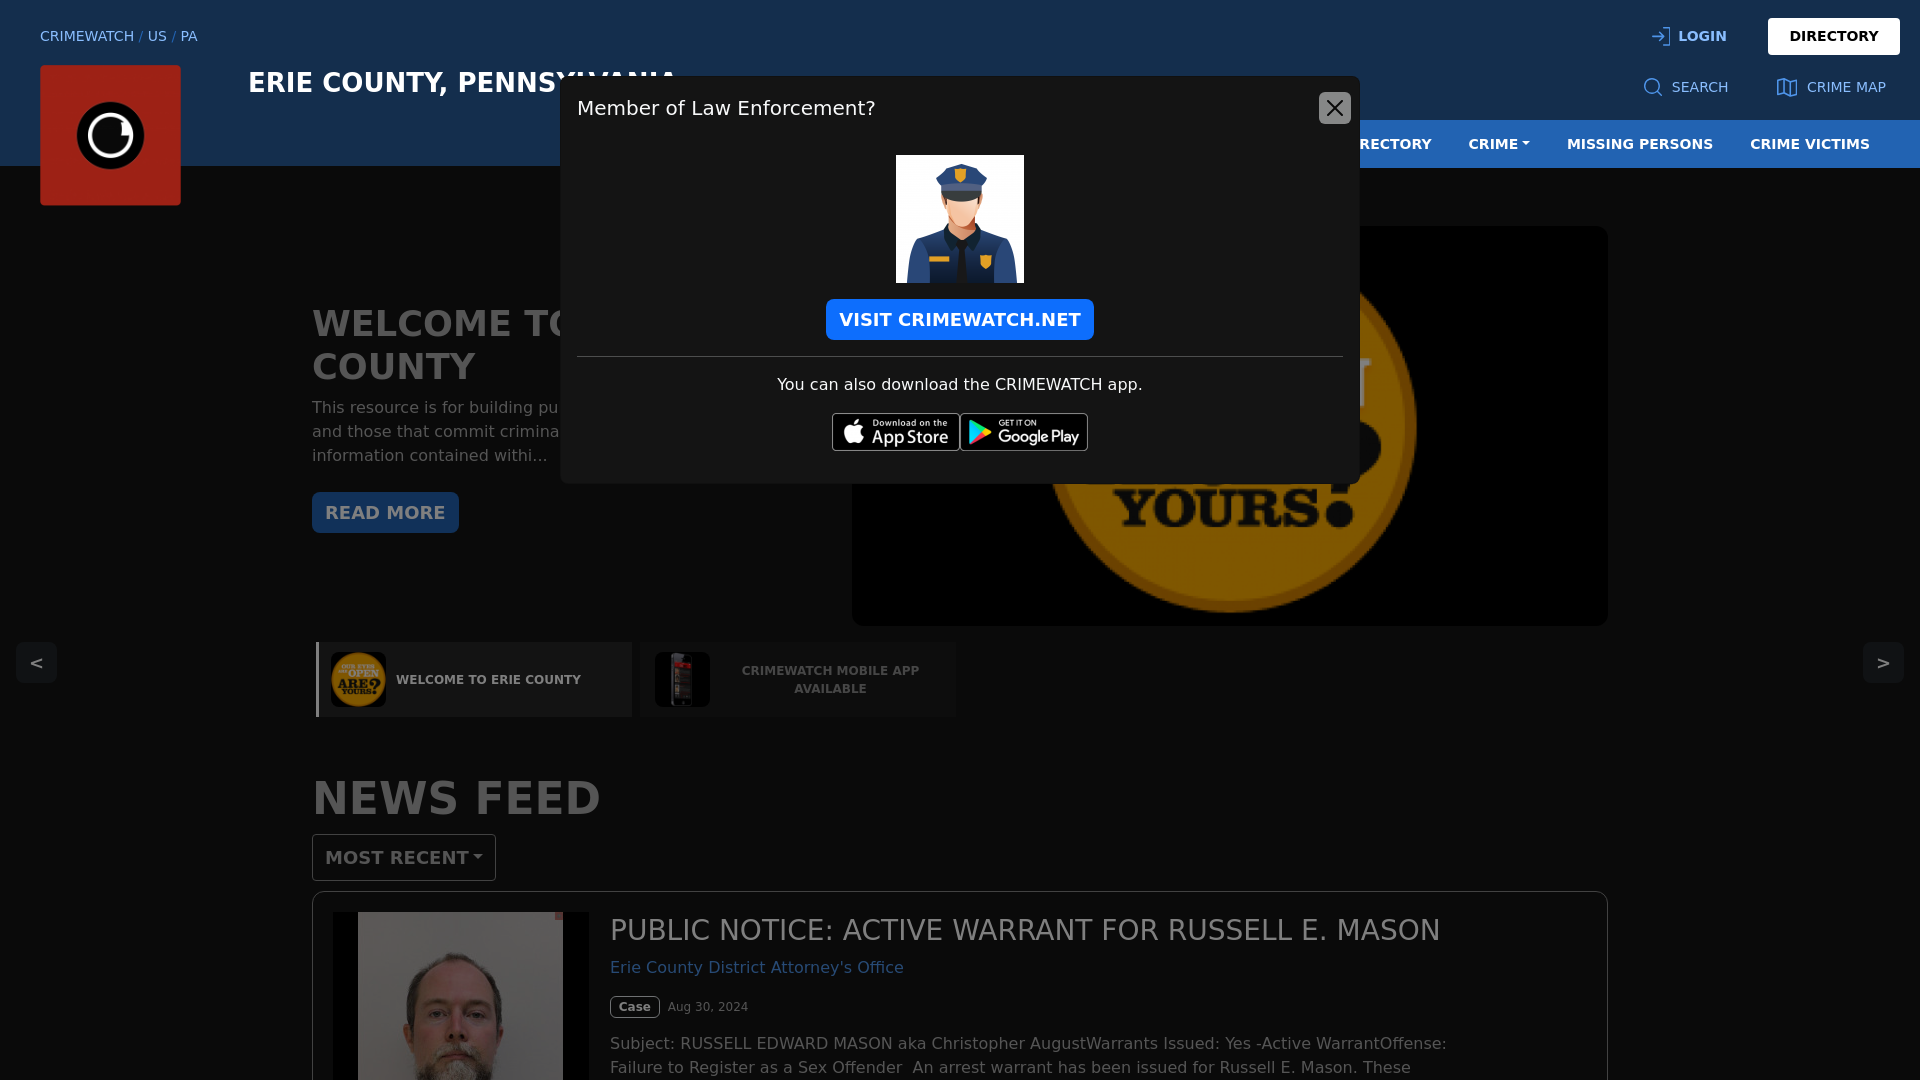
Task: Click the Read More button
Action: tap(385, 512)
